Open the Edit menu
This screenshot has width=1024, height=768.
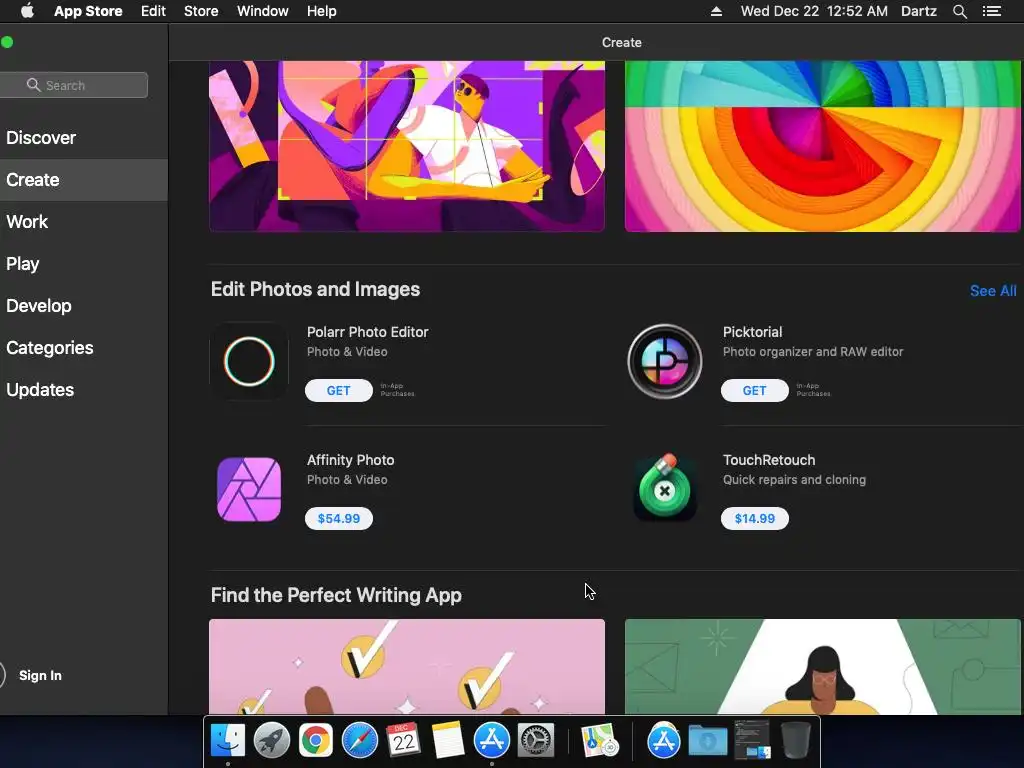coord(153,11)
